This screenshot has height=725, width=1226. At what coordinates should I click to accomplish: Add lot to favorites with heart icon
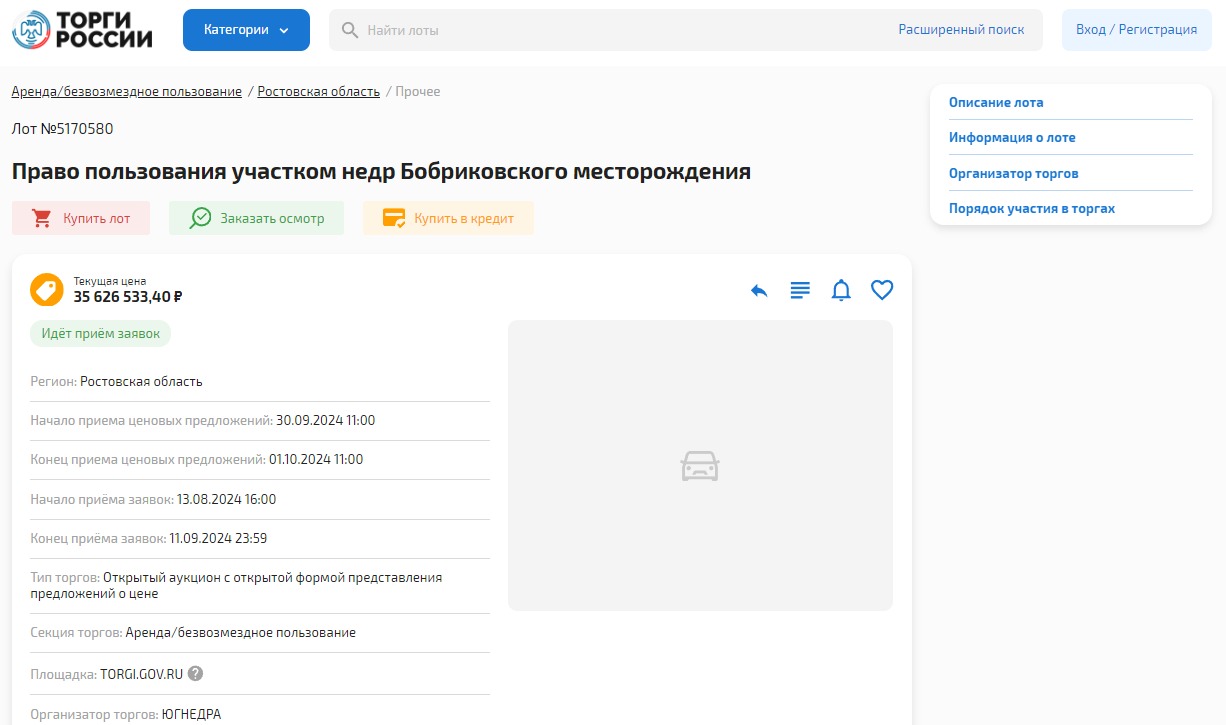point(881,290)
